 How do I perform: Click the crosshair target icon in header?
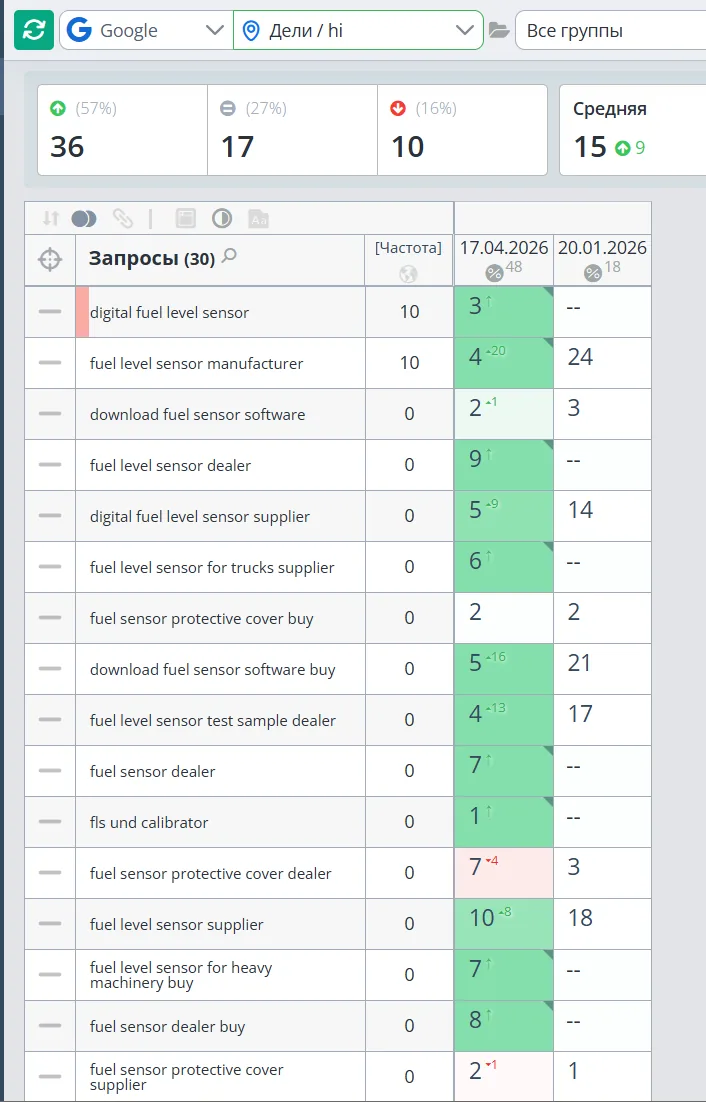click(x=50, y=259)
